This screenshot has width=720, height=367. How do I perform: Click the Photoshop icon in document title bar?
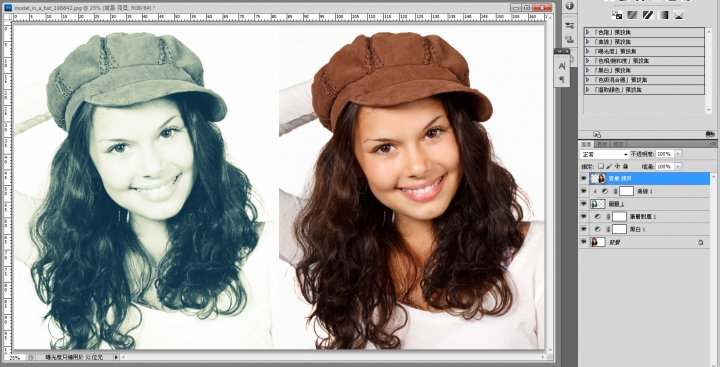[x=8, y=7]
